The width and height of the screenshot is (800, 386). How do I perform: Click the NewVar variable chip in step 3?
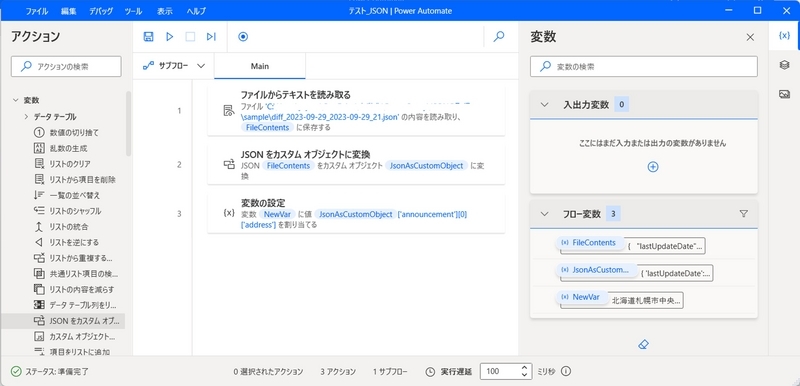coord(277,214)
